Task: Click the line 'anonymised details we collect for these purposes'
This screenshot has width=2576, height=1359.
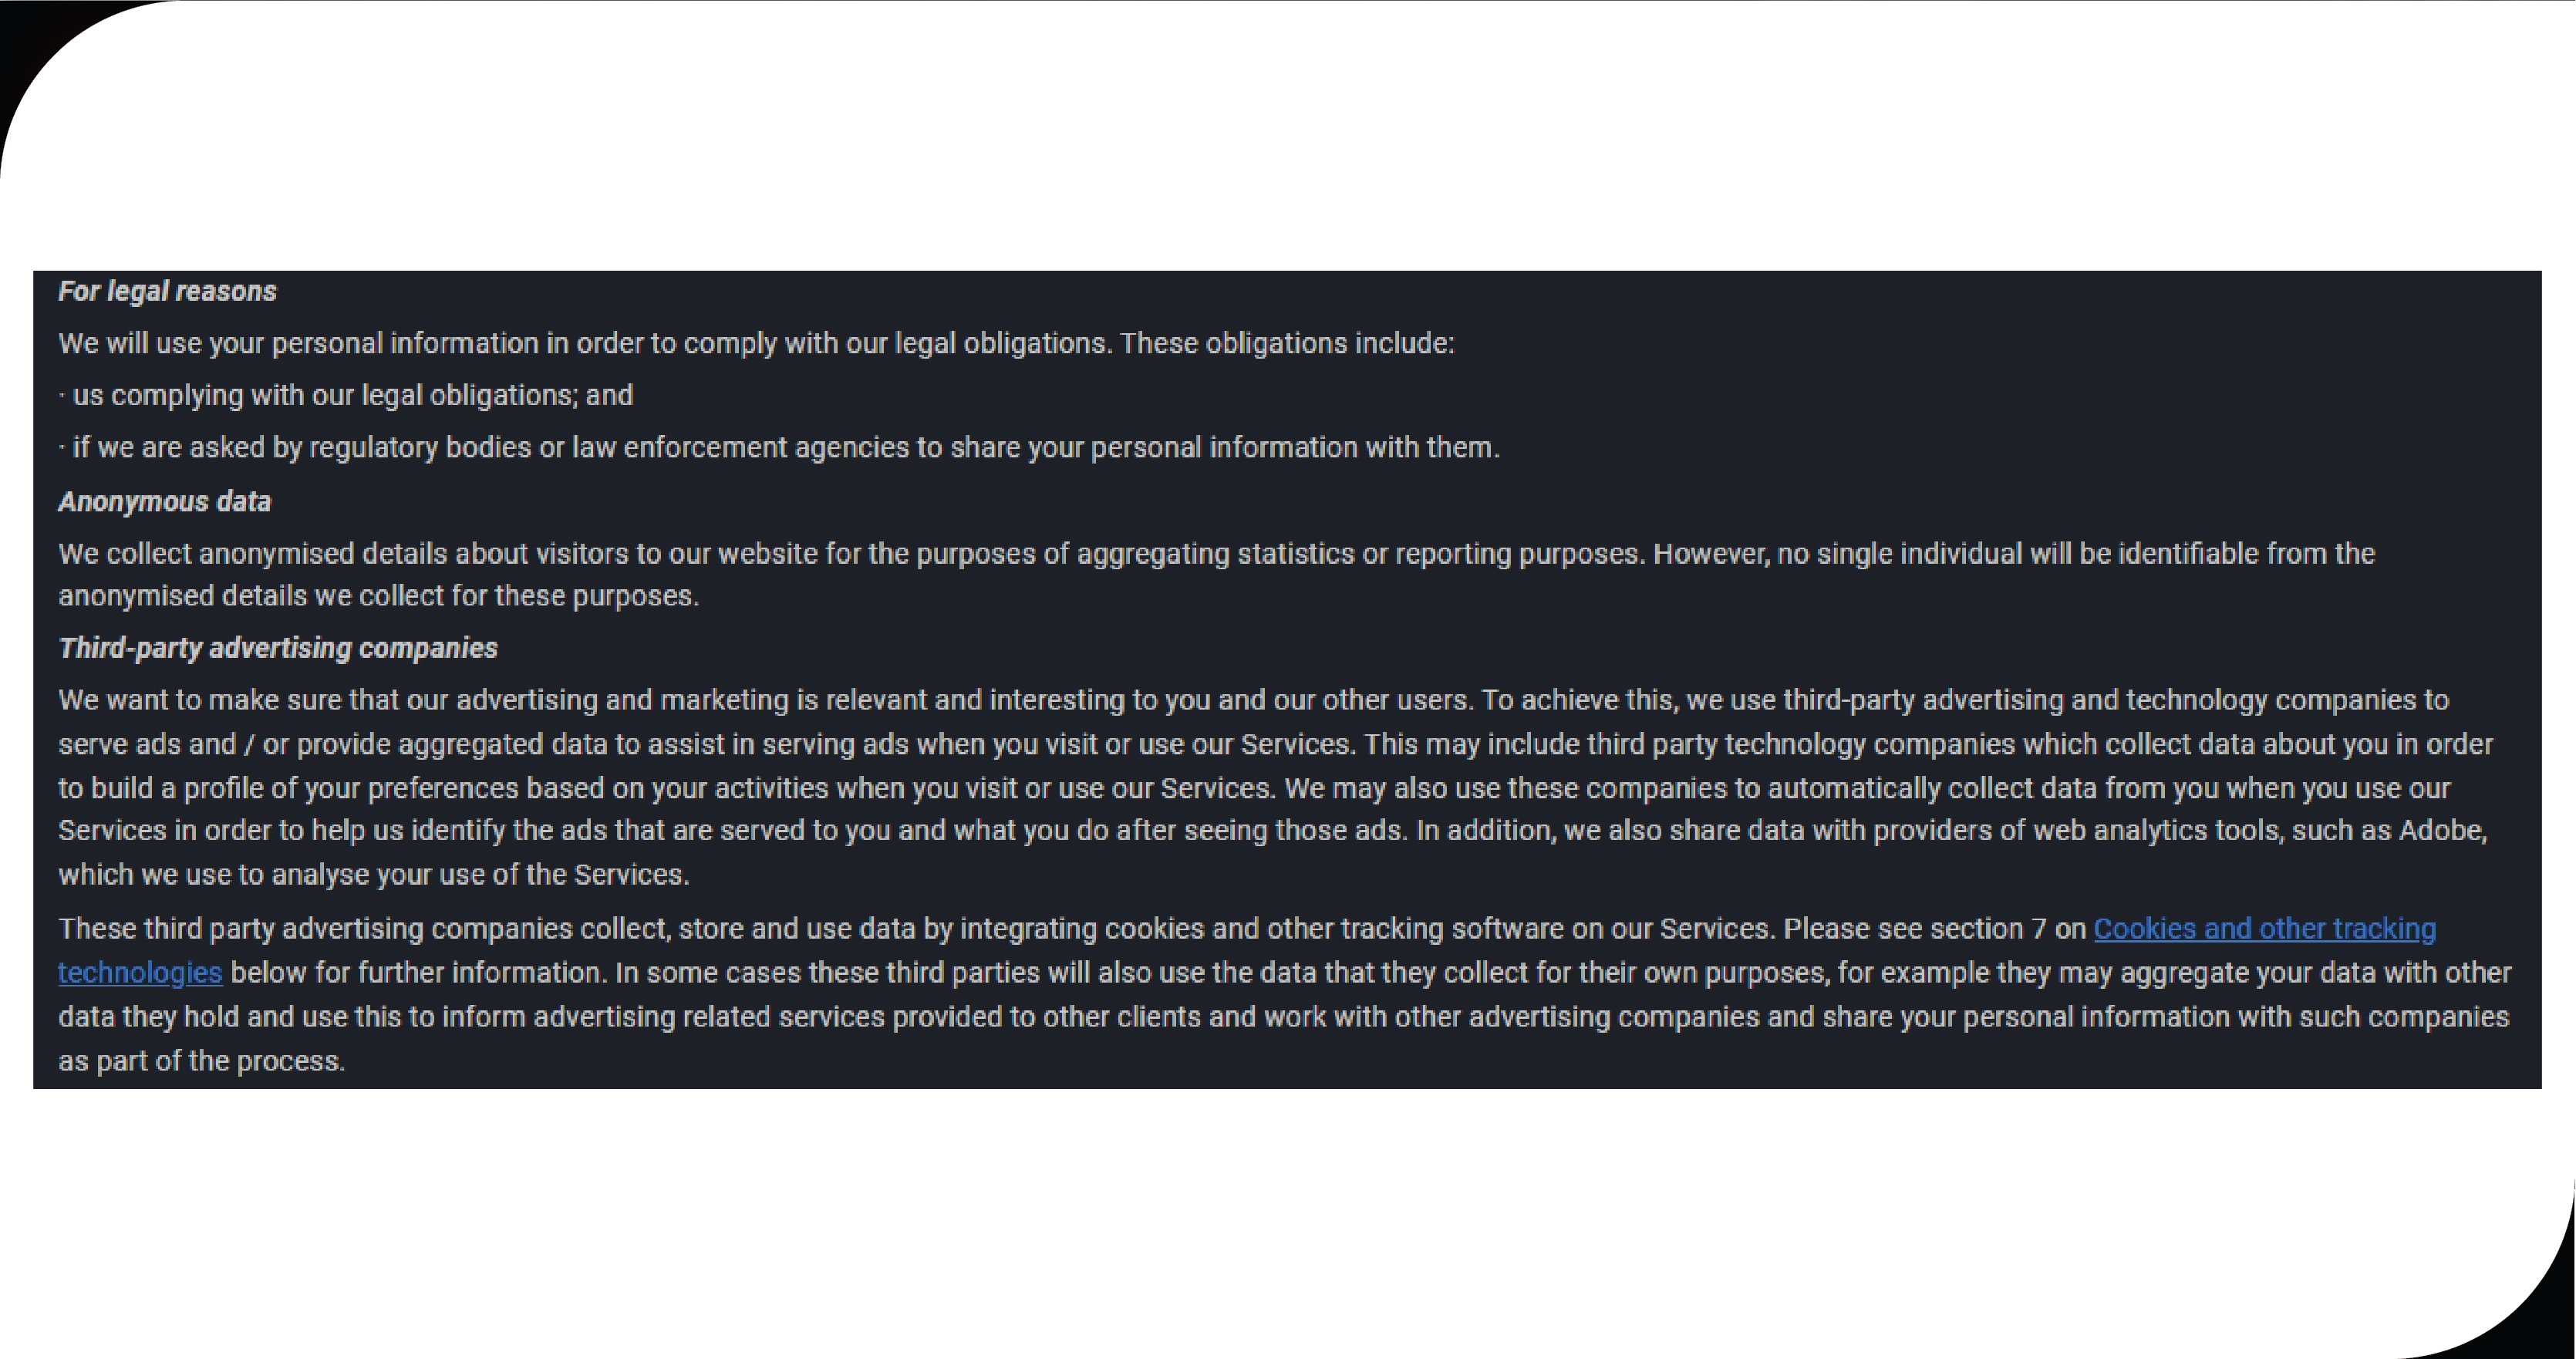Action: [378, 596]
